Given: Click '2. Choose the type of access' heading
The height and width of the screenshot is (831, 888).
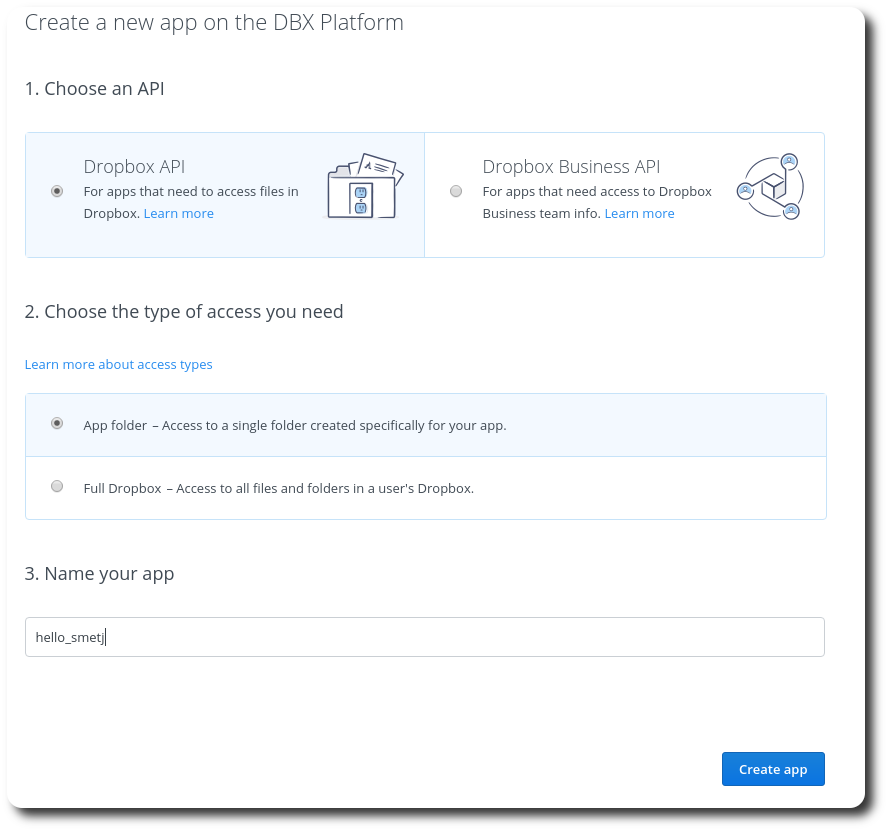Looking at the screenshot, I should 184,312.
